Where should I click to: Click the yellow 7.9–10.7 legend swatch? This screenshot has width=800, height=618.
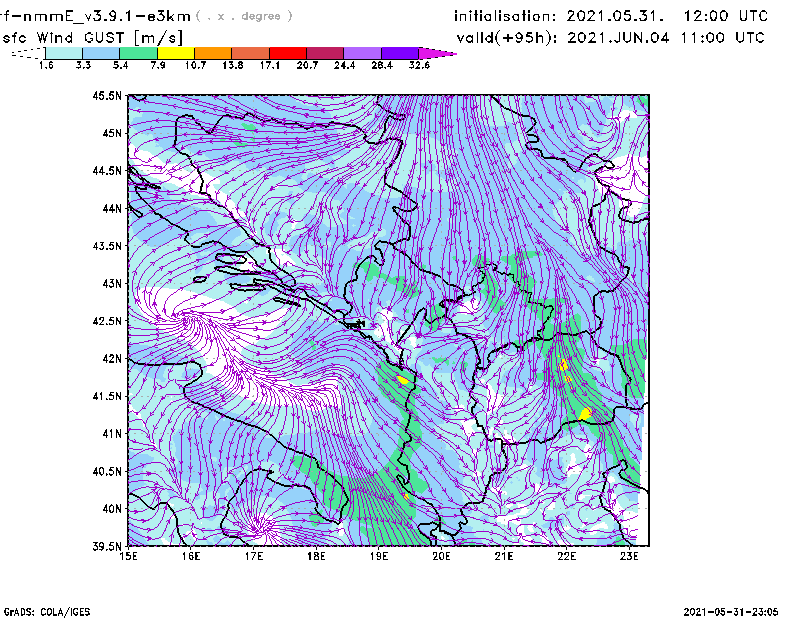(x=176, y=53)
